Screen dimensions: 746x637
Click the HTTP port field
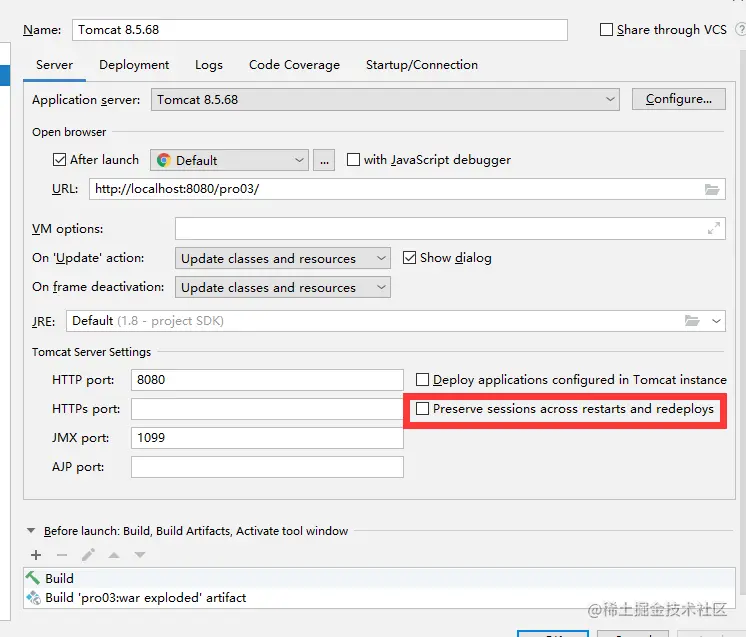pos(267,380)
